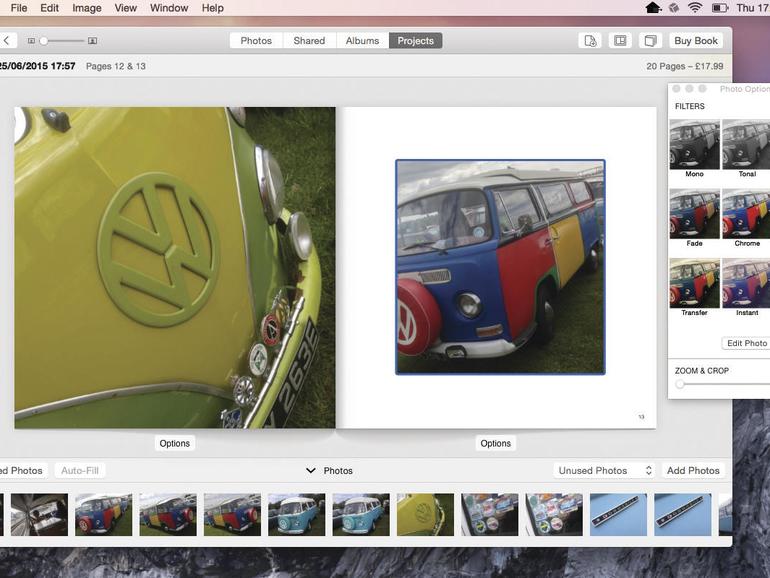Click the small thumbnail zoom-out icon
The width and height of the screenshot is (770, 578).
pos(31,41)
